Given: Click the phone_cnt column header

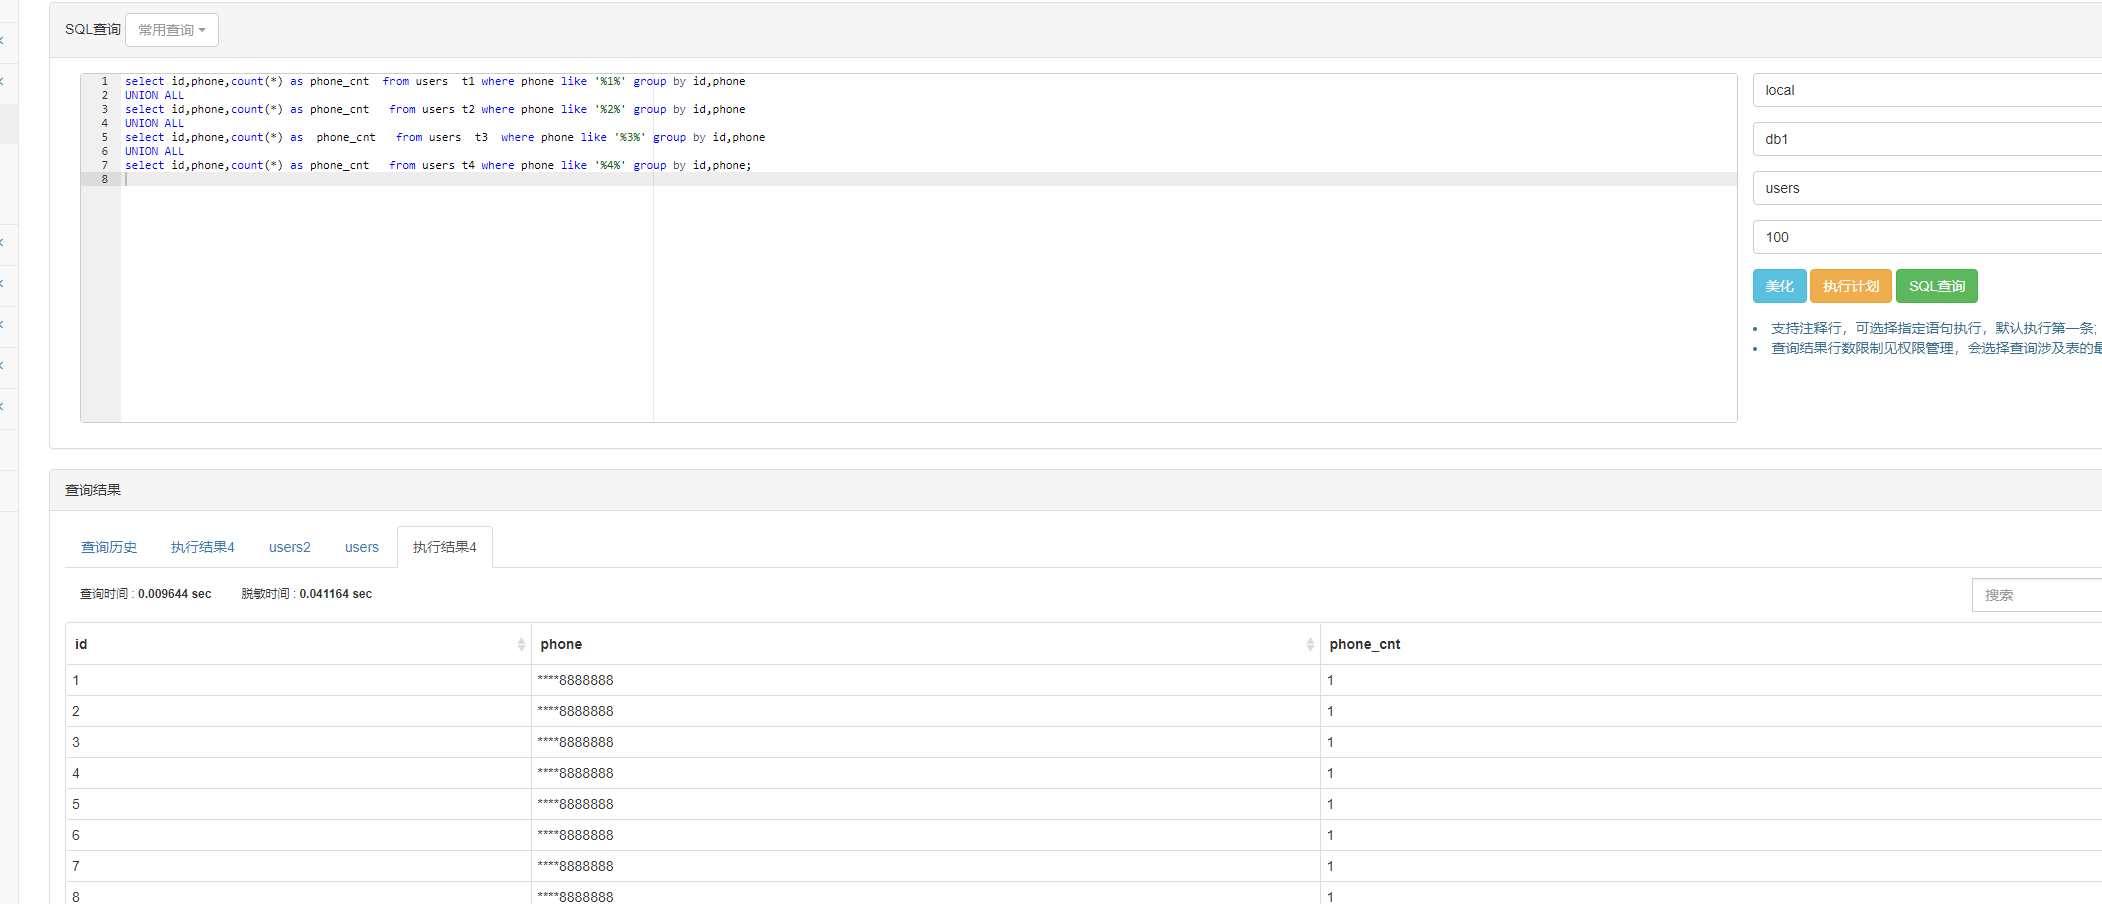Looking at the screenshot, I should [1711, 644].
